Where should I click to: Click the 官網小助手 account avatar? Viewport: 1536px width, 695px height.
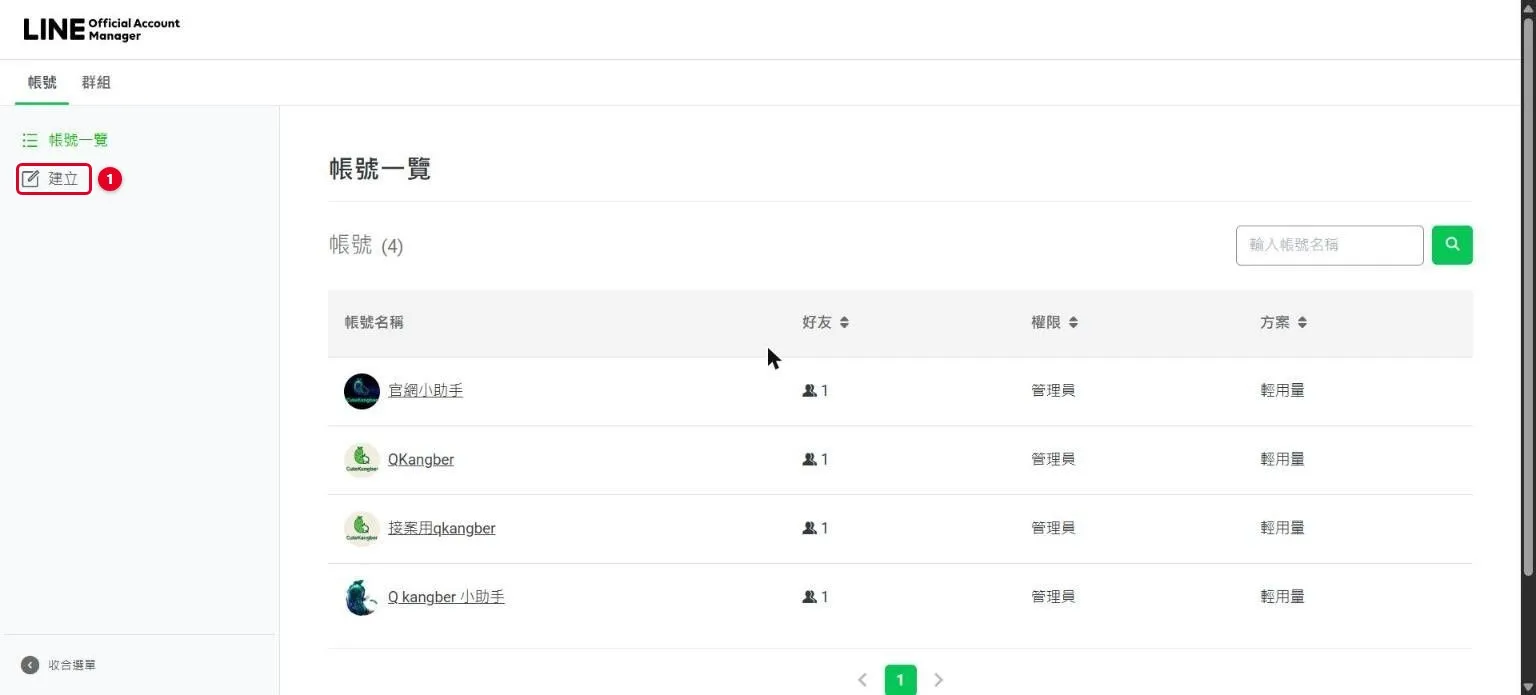[362, 391]
